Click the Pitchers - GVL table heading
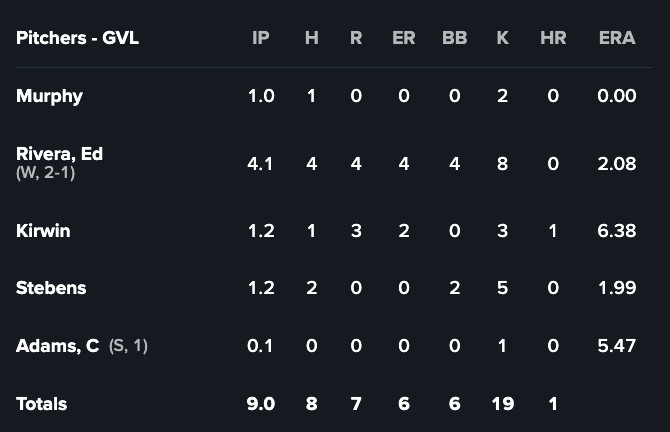 pos(77,38)
